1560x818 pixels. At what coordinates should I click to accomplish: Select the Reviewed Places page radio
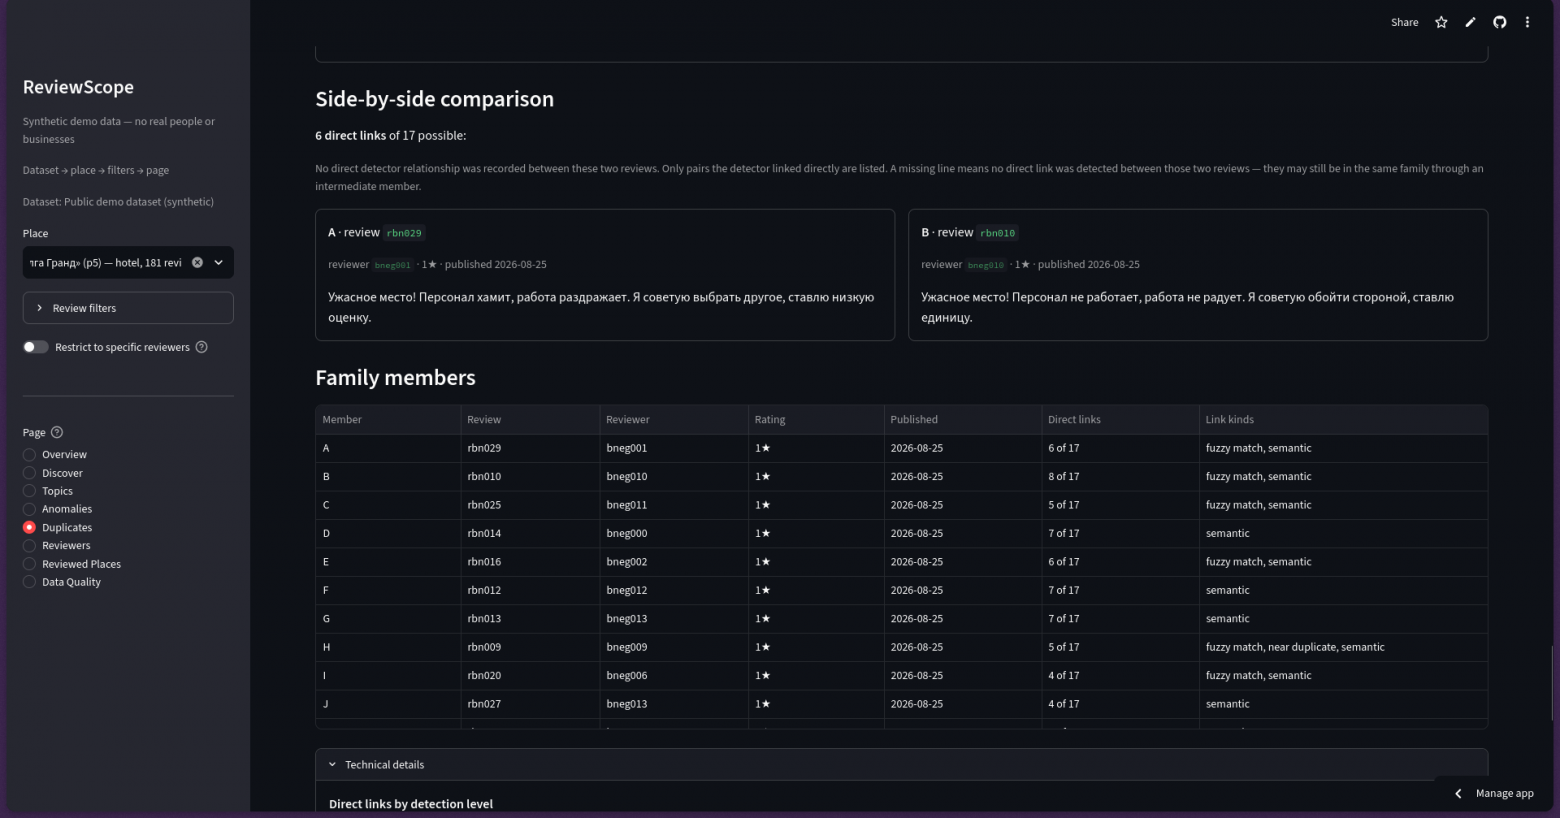(29, 564)
